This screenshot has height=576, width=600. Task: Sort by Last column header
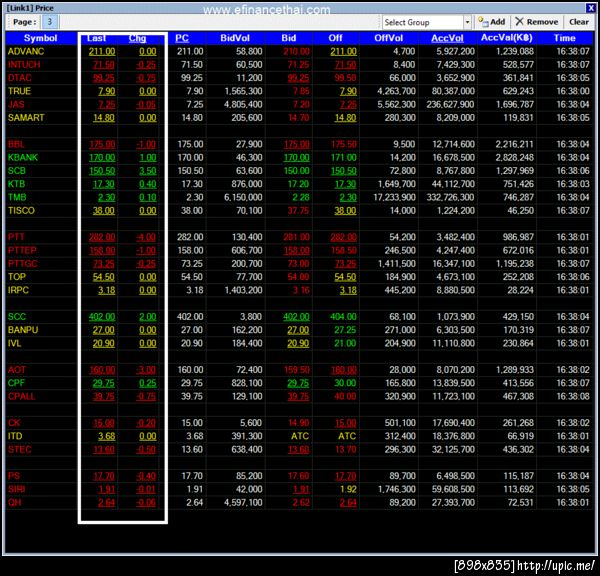(96, 38)
